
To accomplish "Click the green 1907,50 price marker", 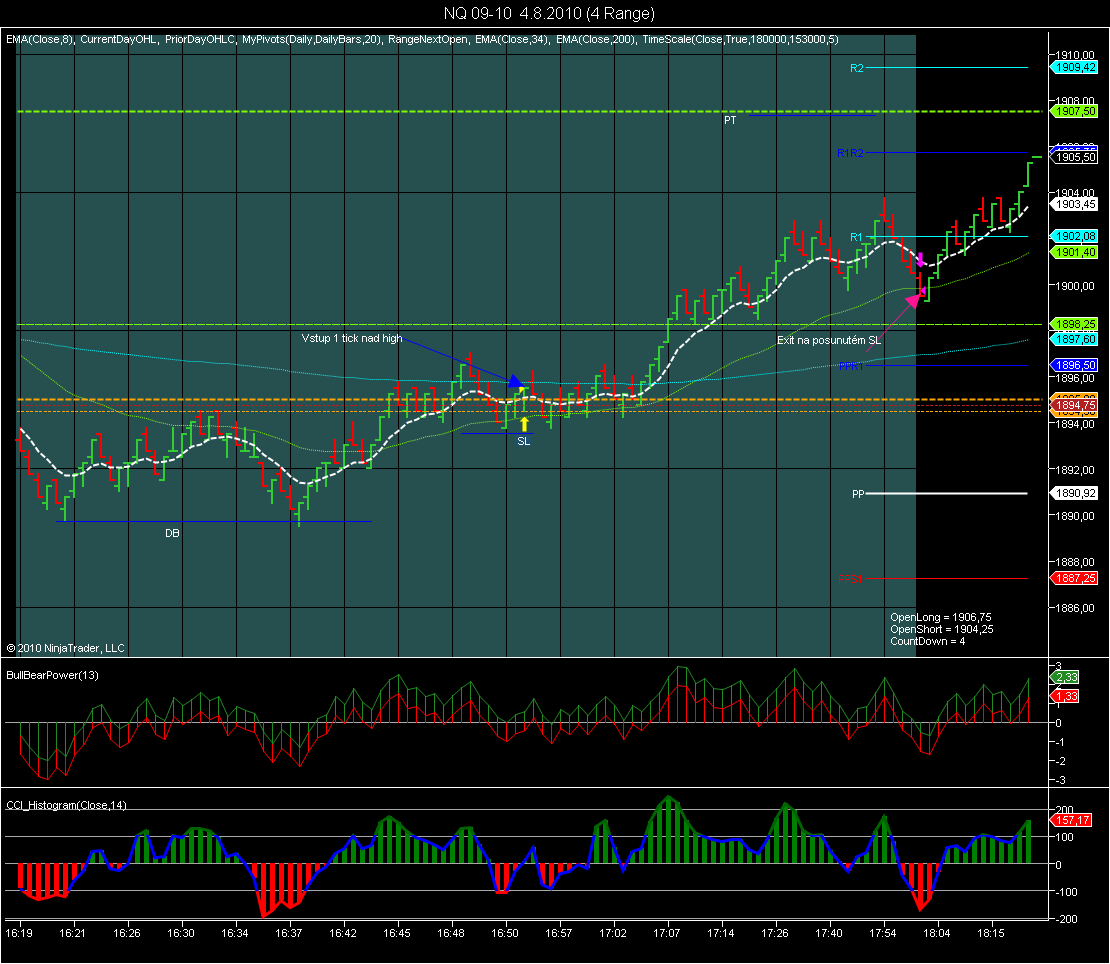I will coord(1075,111).
